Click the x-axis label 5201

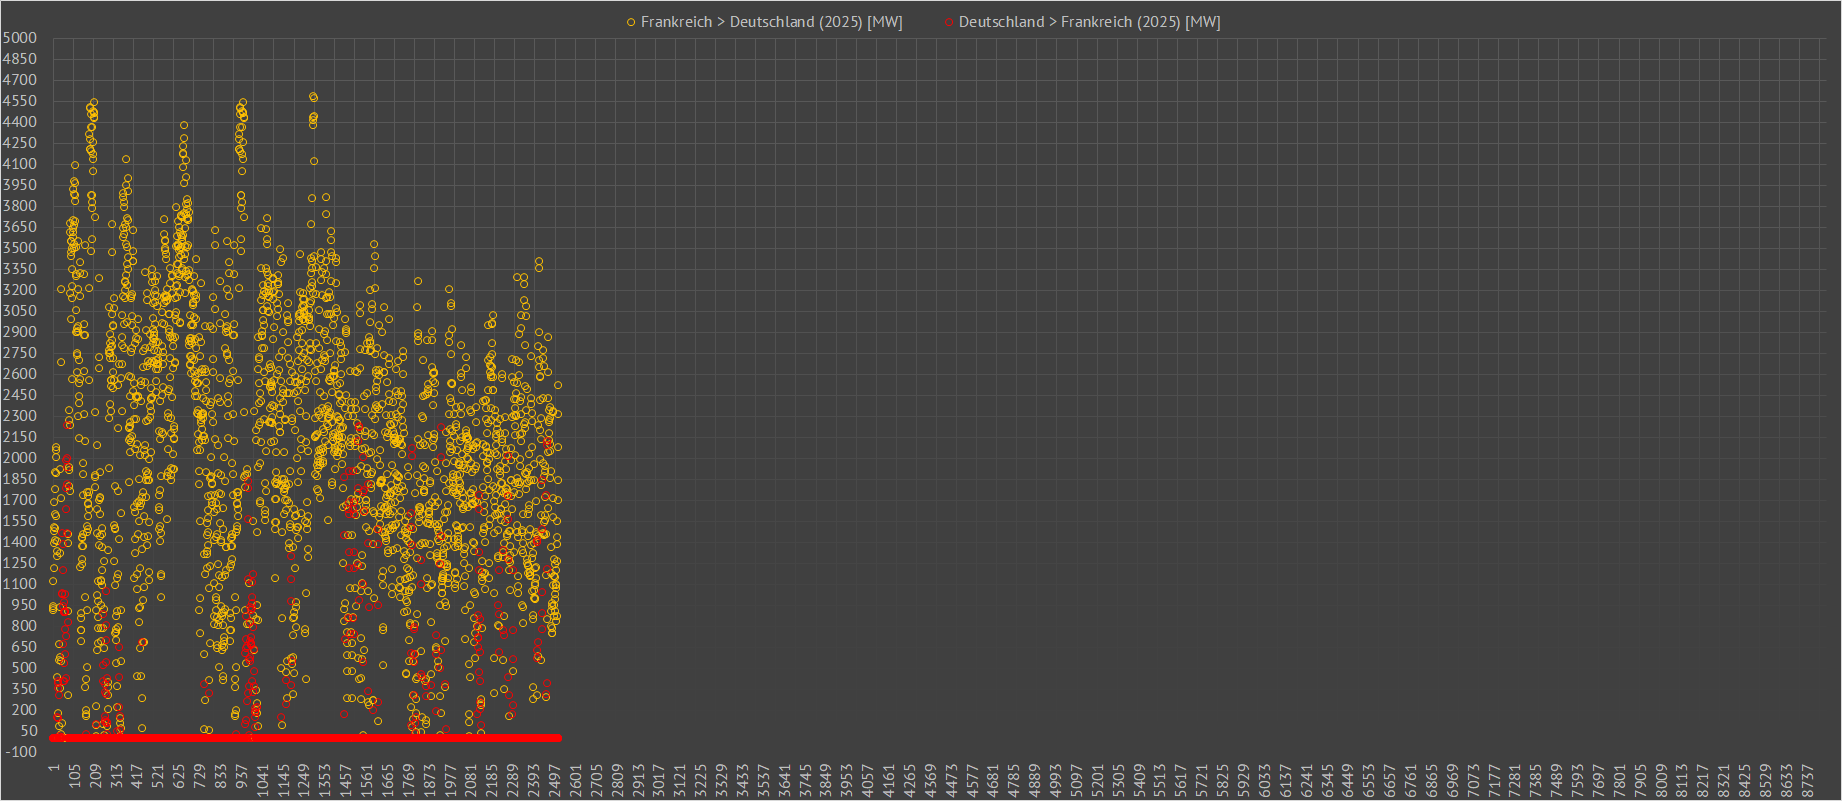[x=1098, y=777]
